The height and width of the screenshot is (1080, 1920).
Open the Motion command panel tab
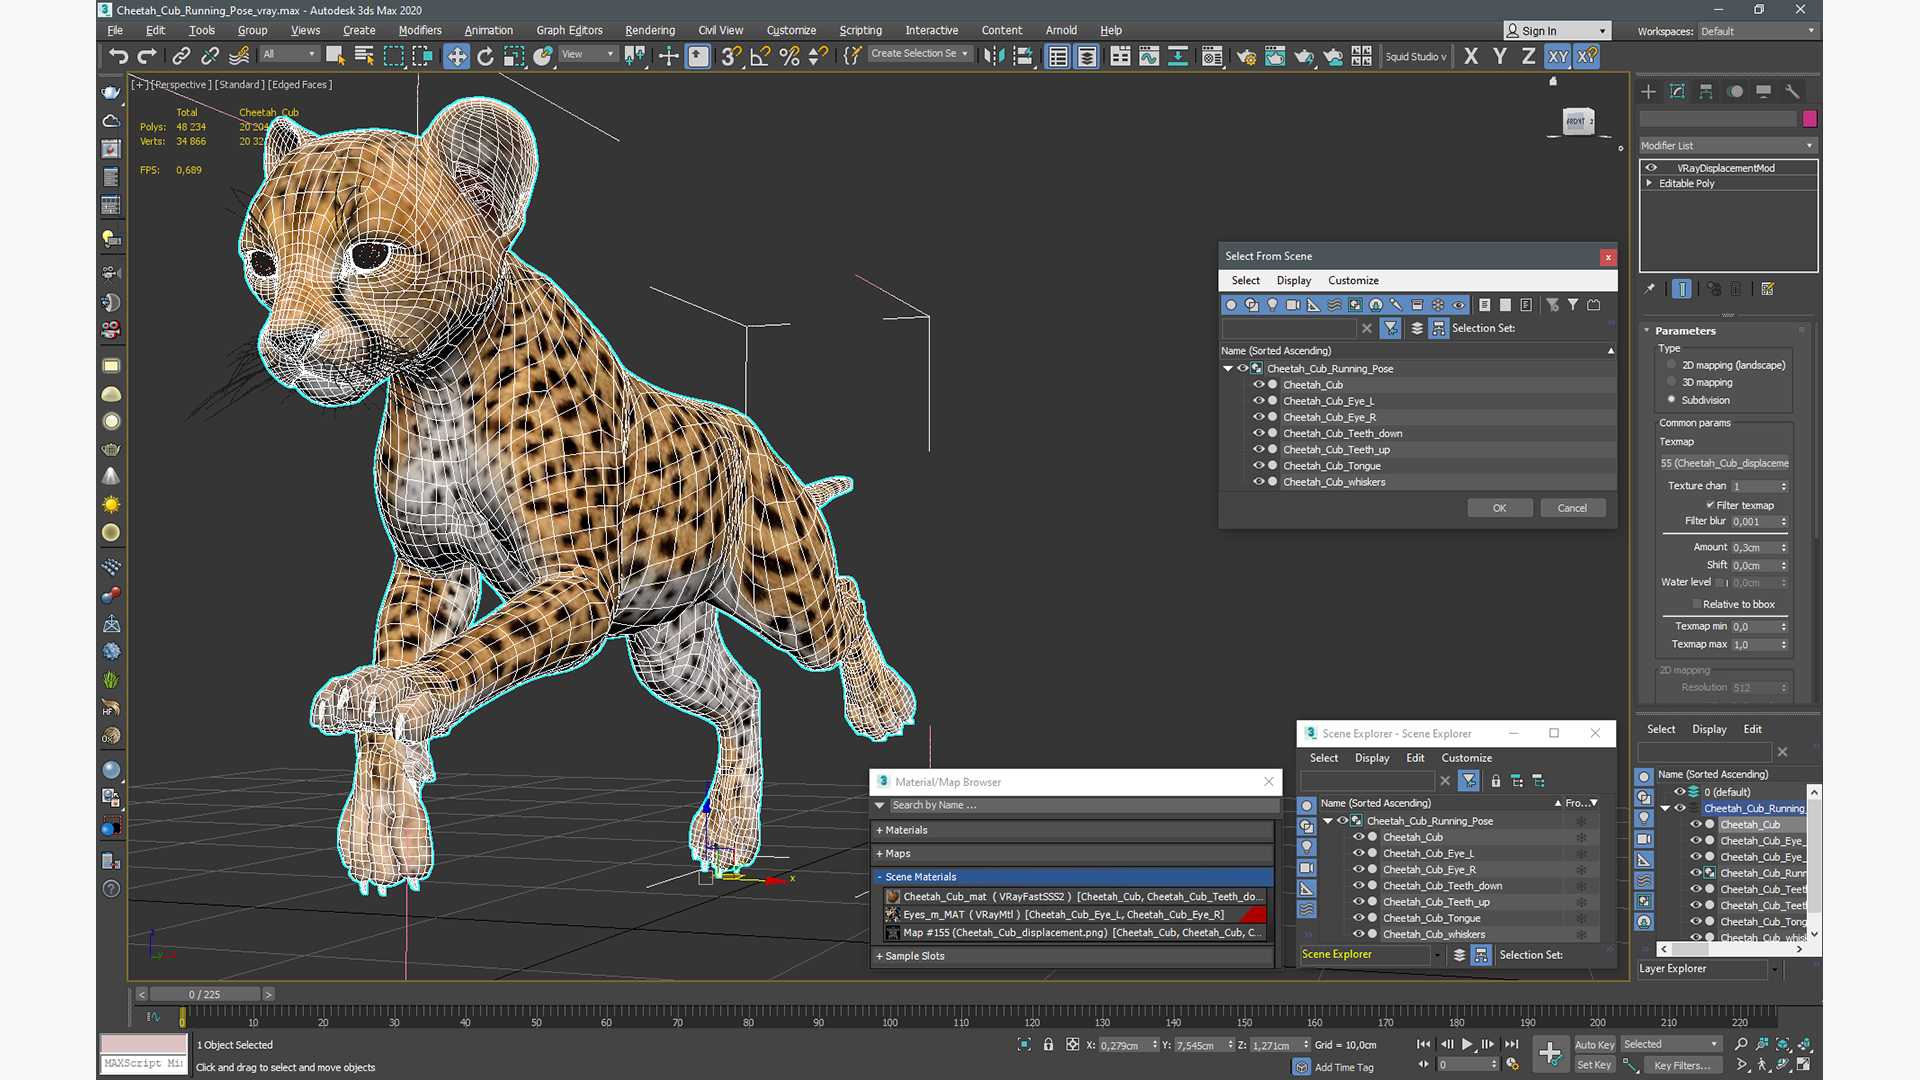click(x=1735, y=91)
